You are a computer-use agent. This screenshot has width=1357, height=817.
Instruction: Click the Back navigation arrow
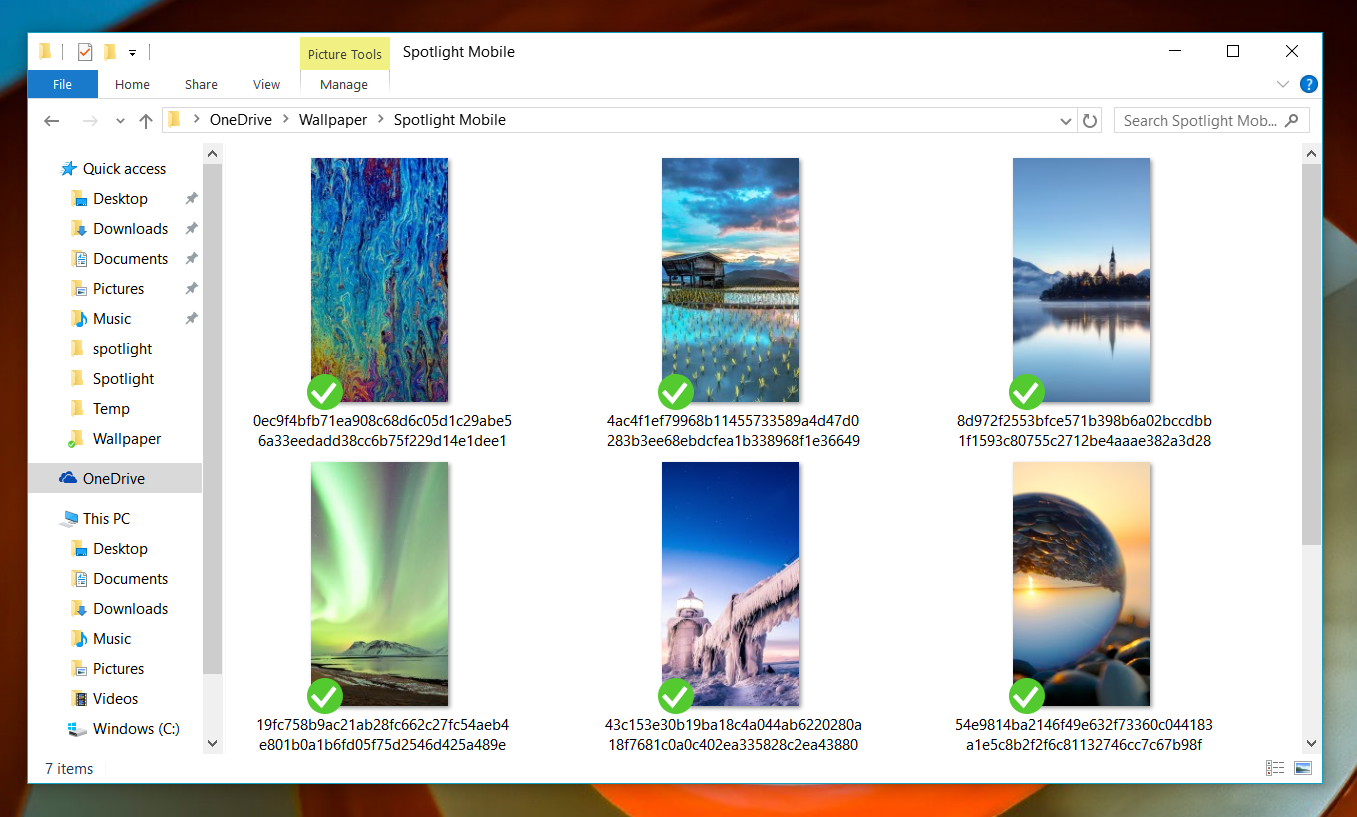click(x=51, y=120)
